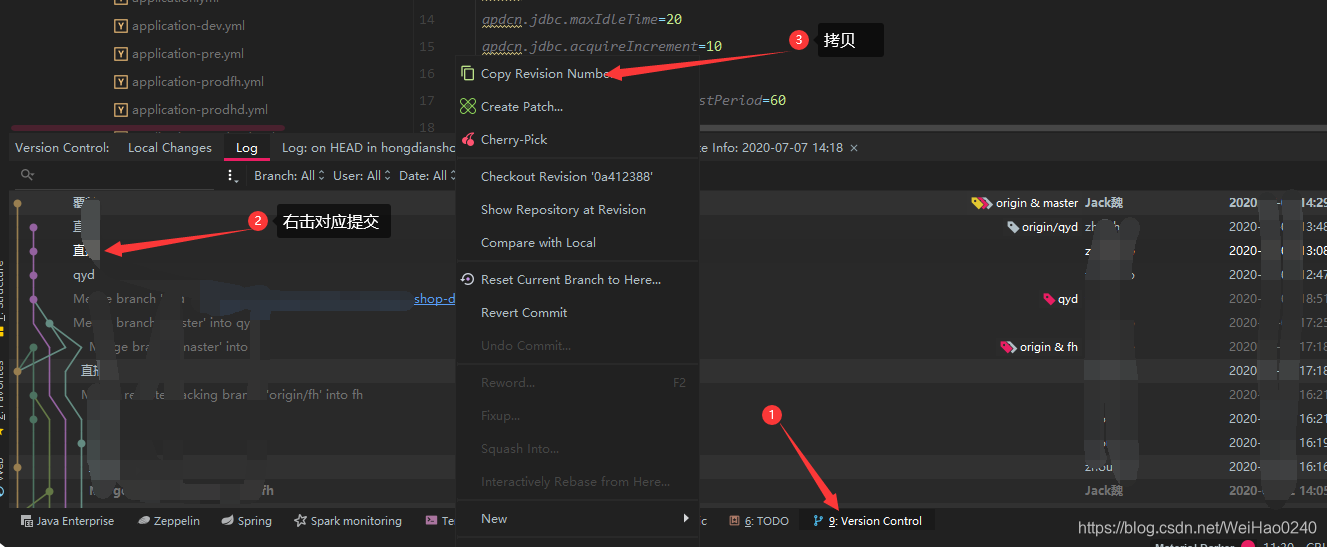Switch to the Local Changes tab
Screen dimensions: 1327x547
pyautogui.click(x=170, y=148)
